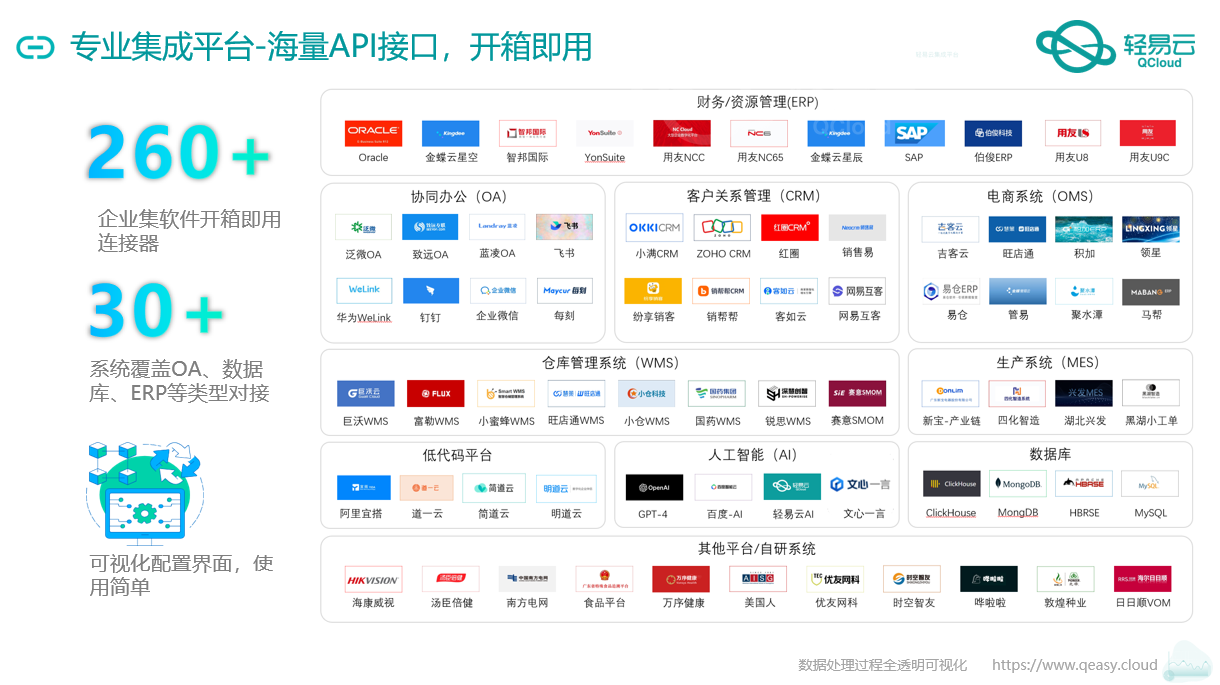Select the 富勒WMS FLUX logo
This screenshot has height=685, width=1220.
click(x=435, y=393)
